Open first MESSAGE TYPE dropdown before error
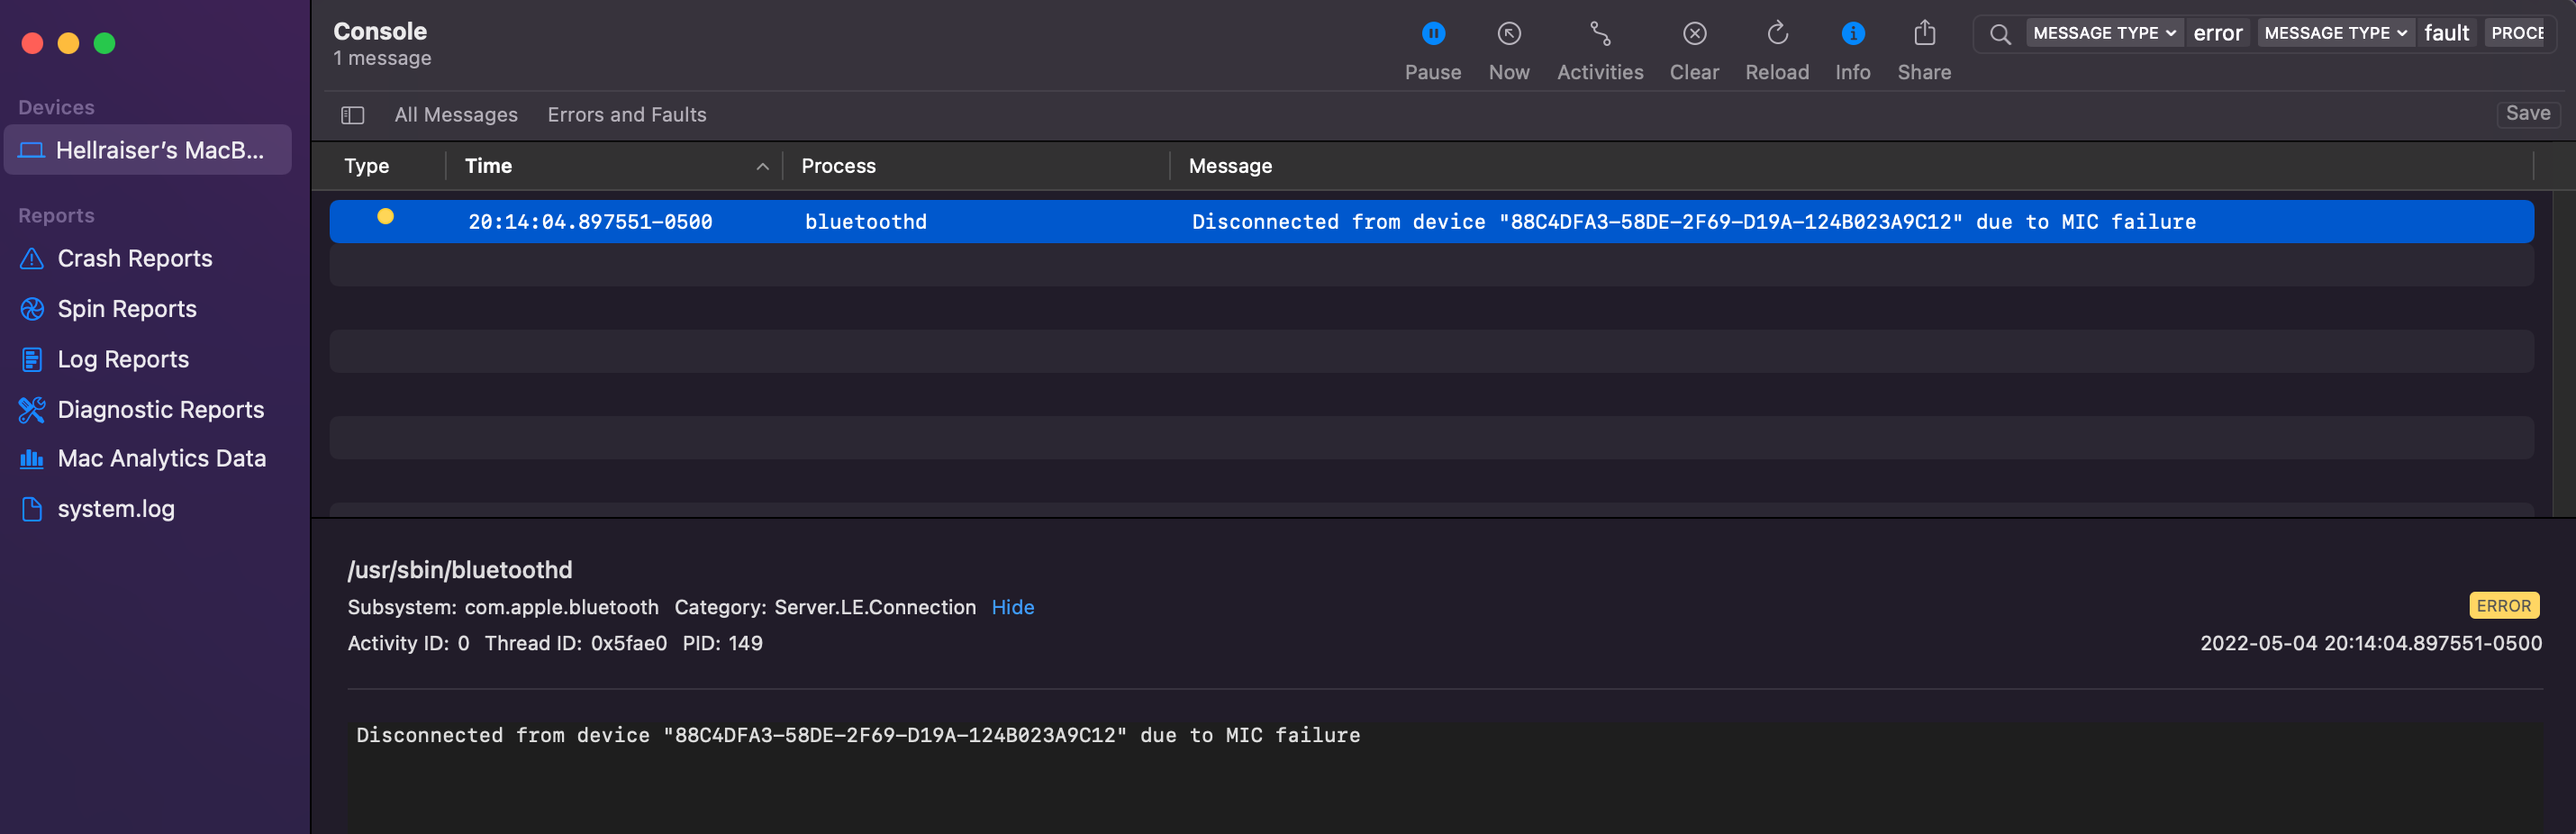Viewport: 2576px width, 834px height. coord(2104,33)
